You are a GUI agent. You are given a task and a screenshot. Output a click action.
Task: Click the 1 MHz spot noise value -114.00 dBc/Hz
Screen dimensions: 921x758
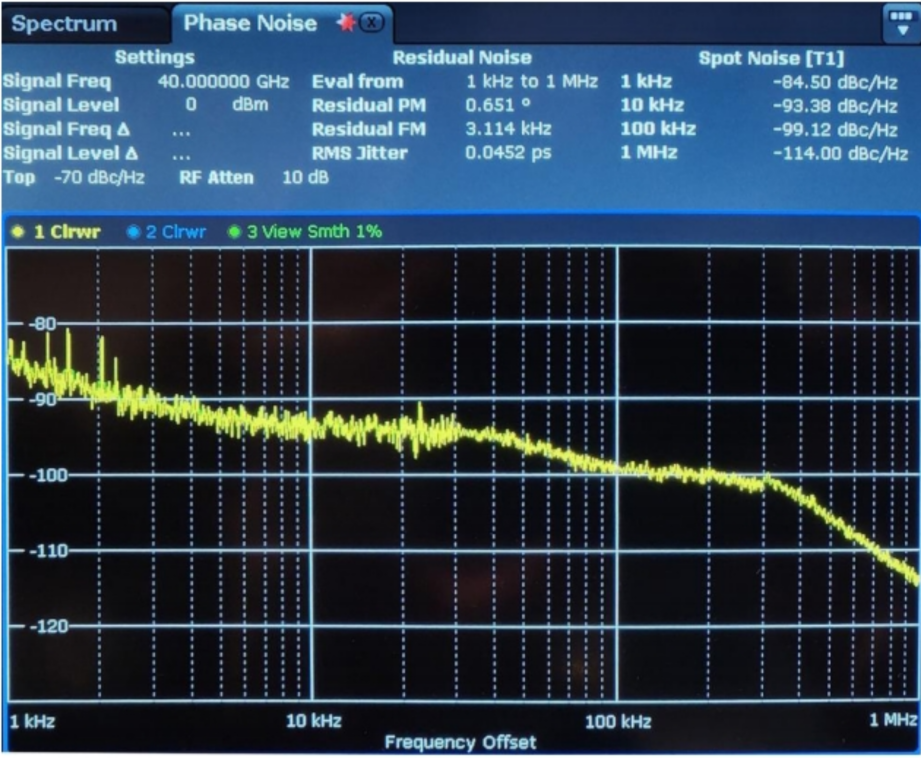click(841, 153)
